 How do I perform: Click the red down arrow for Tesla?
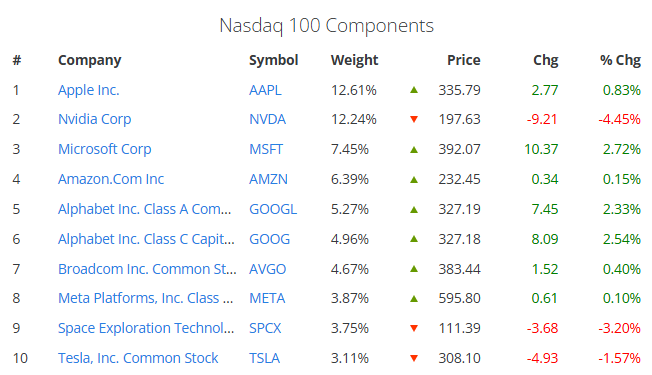414,358
